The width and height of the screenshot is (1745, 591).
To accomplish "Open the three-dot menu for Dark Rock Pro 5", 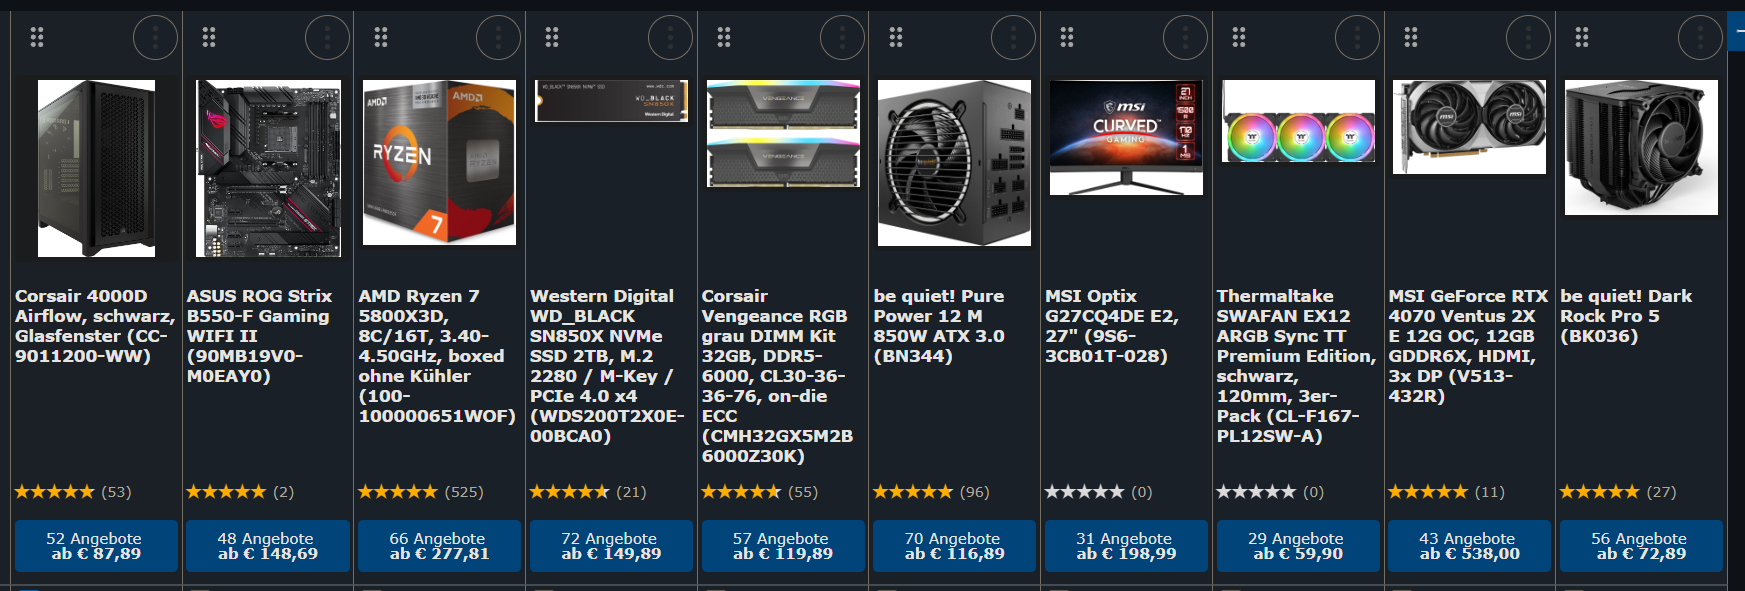I will coord(1700,38).
